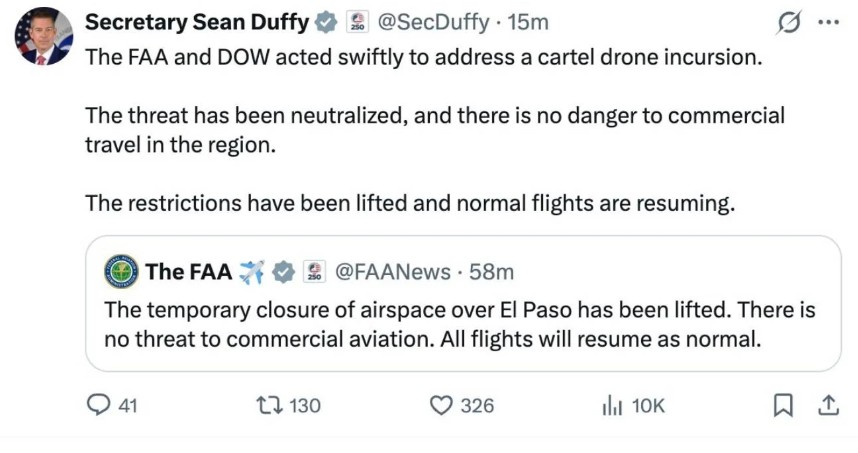Click the @FAANews handle
Image resolution: width=858 pixels, height=453 pixels.
point(391,271)
